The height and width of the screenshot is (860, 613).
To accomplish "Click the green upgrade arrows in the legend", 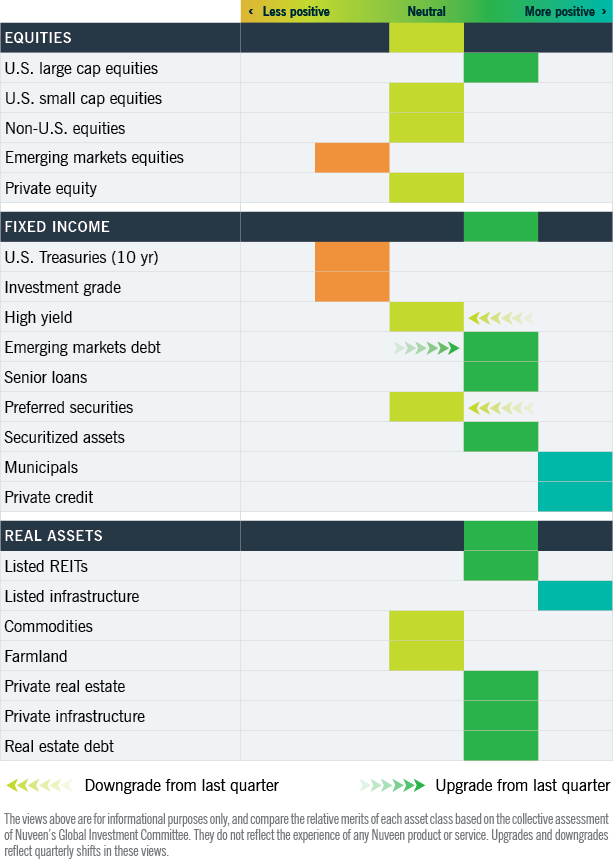I will 393,785.
